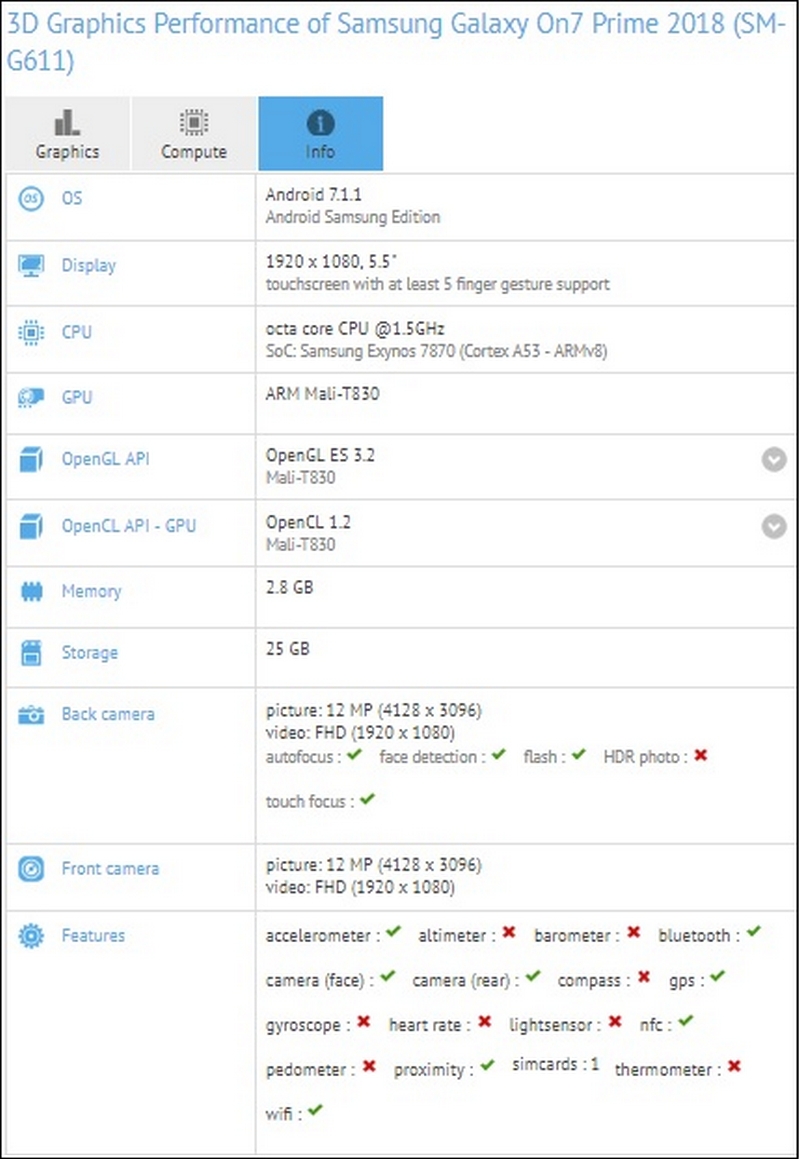The width and height of the screenshot is (800, 1159).
Task: Click the altimeter red cross
Action: tap(509, 933)
